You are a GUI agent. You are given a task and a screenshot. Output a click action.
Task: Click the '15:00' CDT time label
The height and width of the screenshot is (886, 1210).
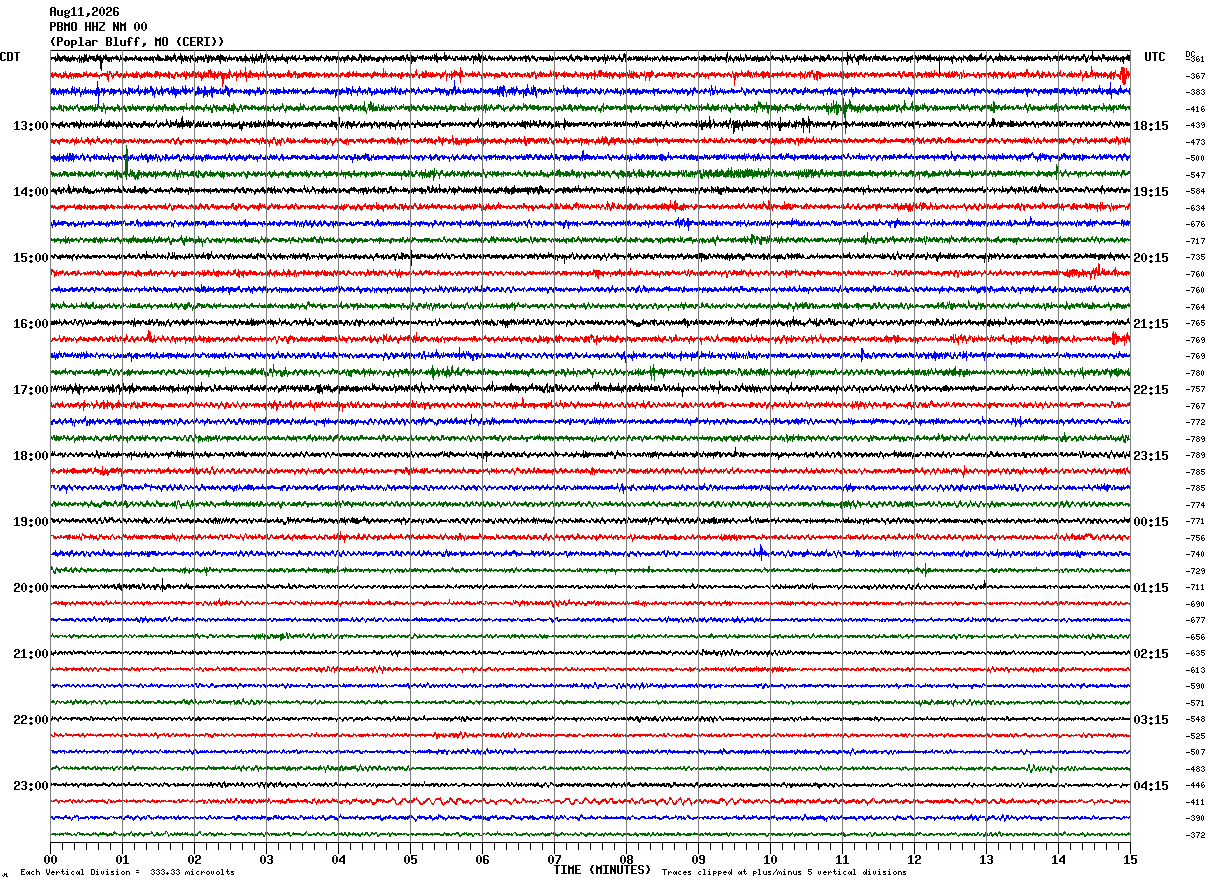point(31,258)
